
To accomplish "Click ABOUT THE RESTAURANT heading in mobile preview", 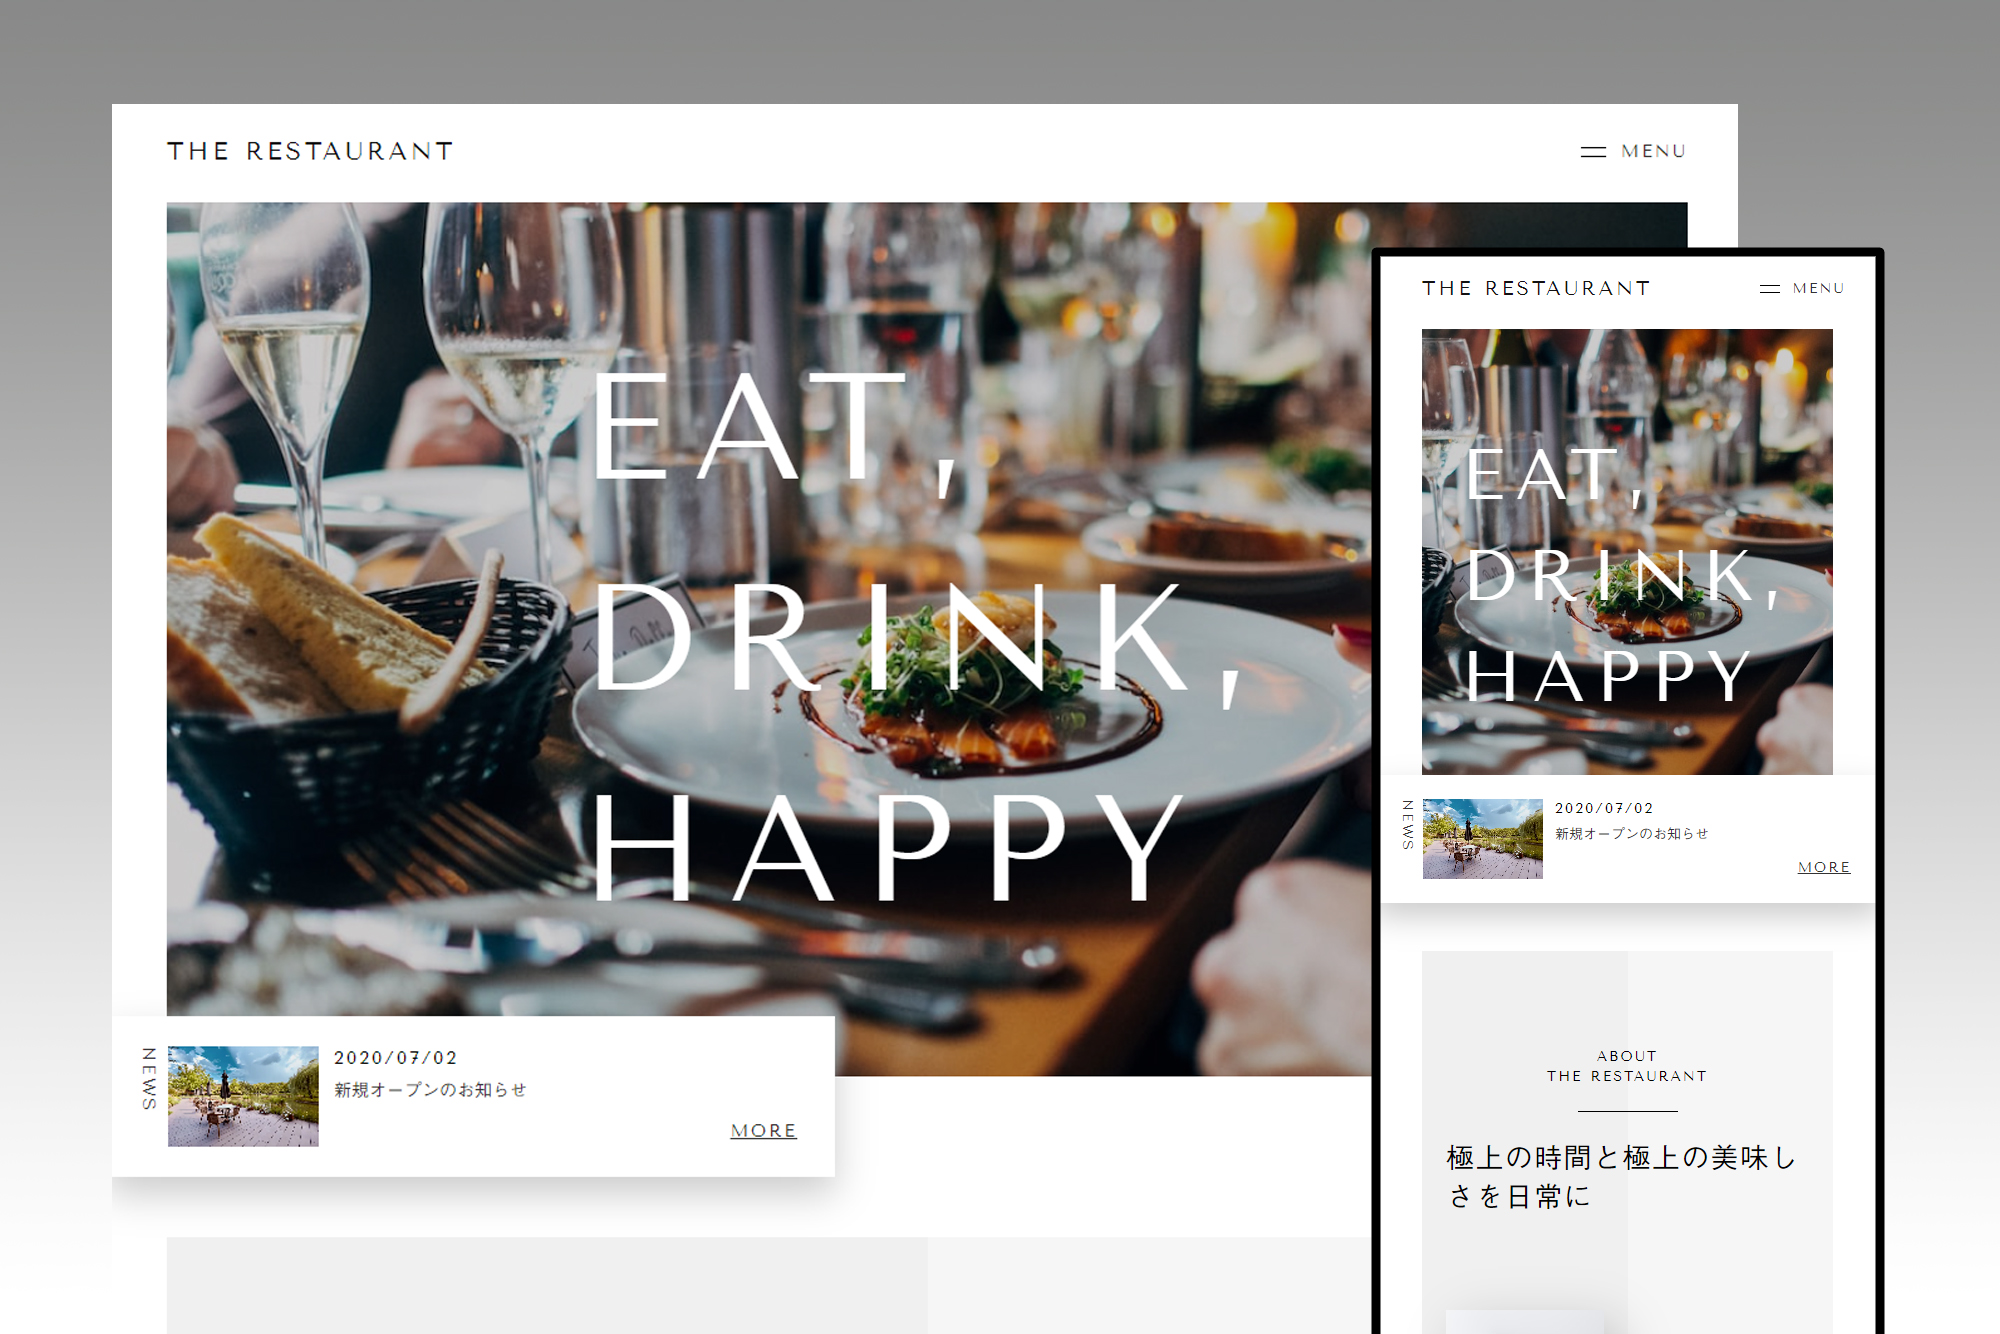I will pyautogui.click(x=1627, y=1066).
